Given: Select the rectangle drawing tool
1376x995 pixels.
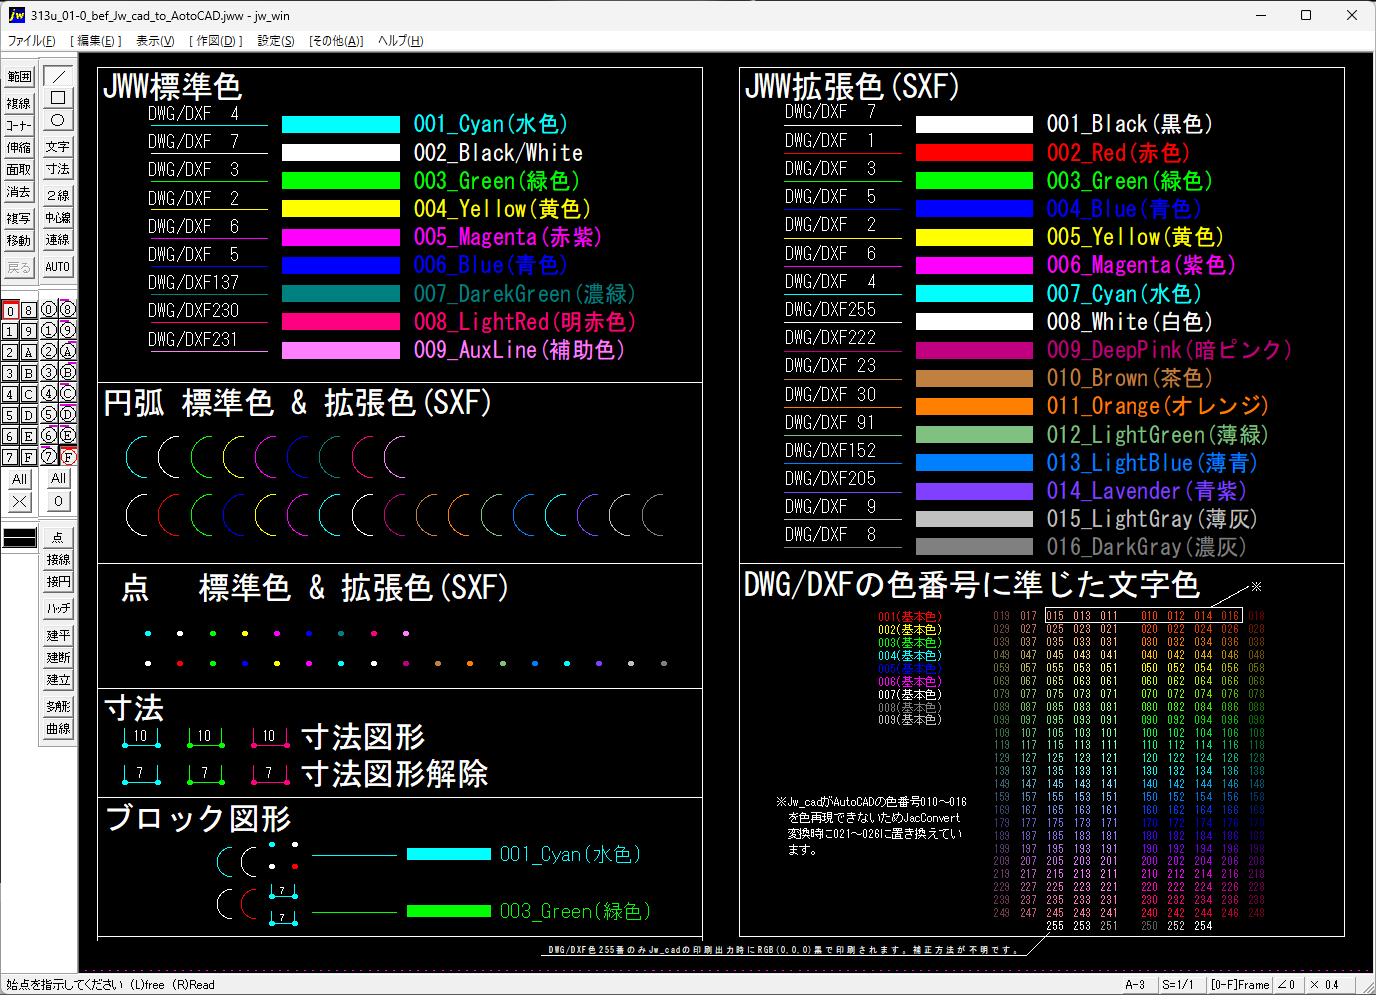Looking at the screenshot, I should [x=58, y=98].
